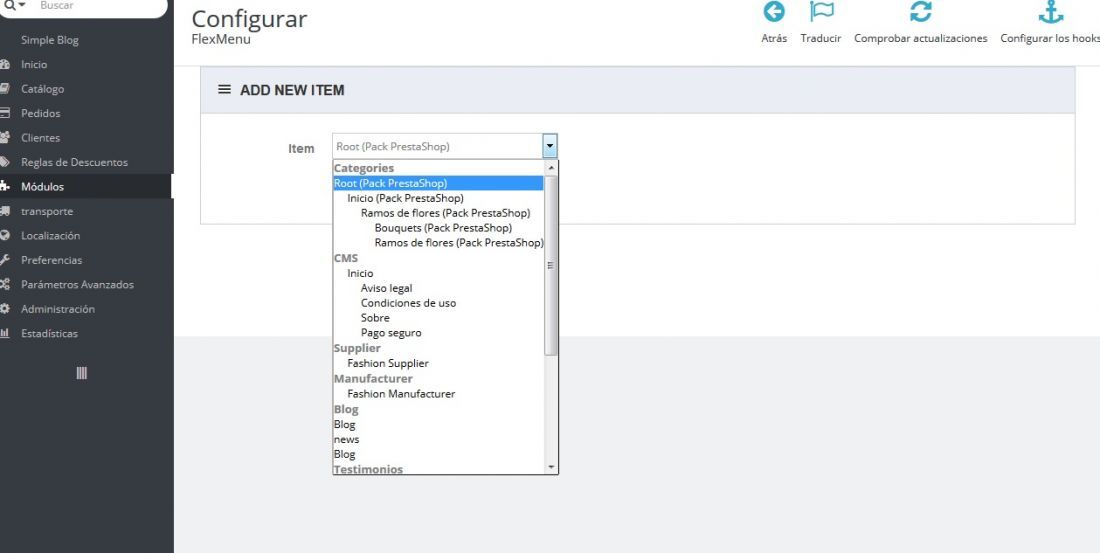Screen dimensions: 1100x553
Task: Open Simple Blog in sidebar
Action: (x=50, y=40)
